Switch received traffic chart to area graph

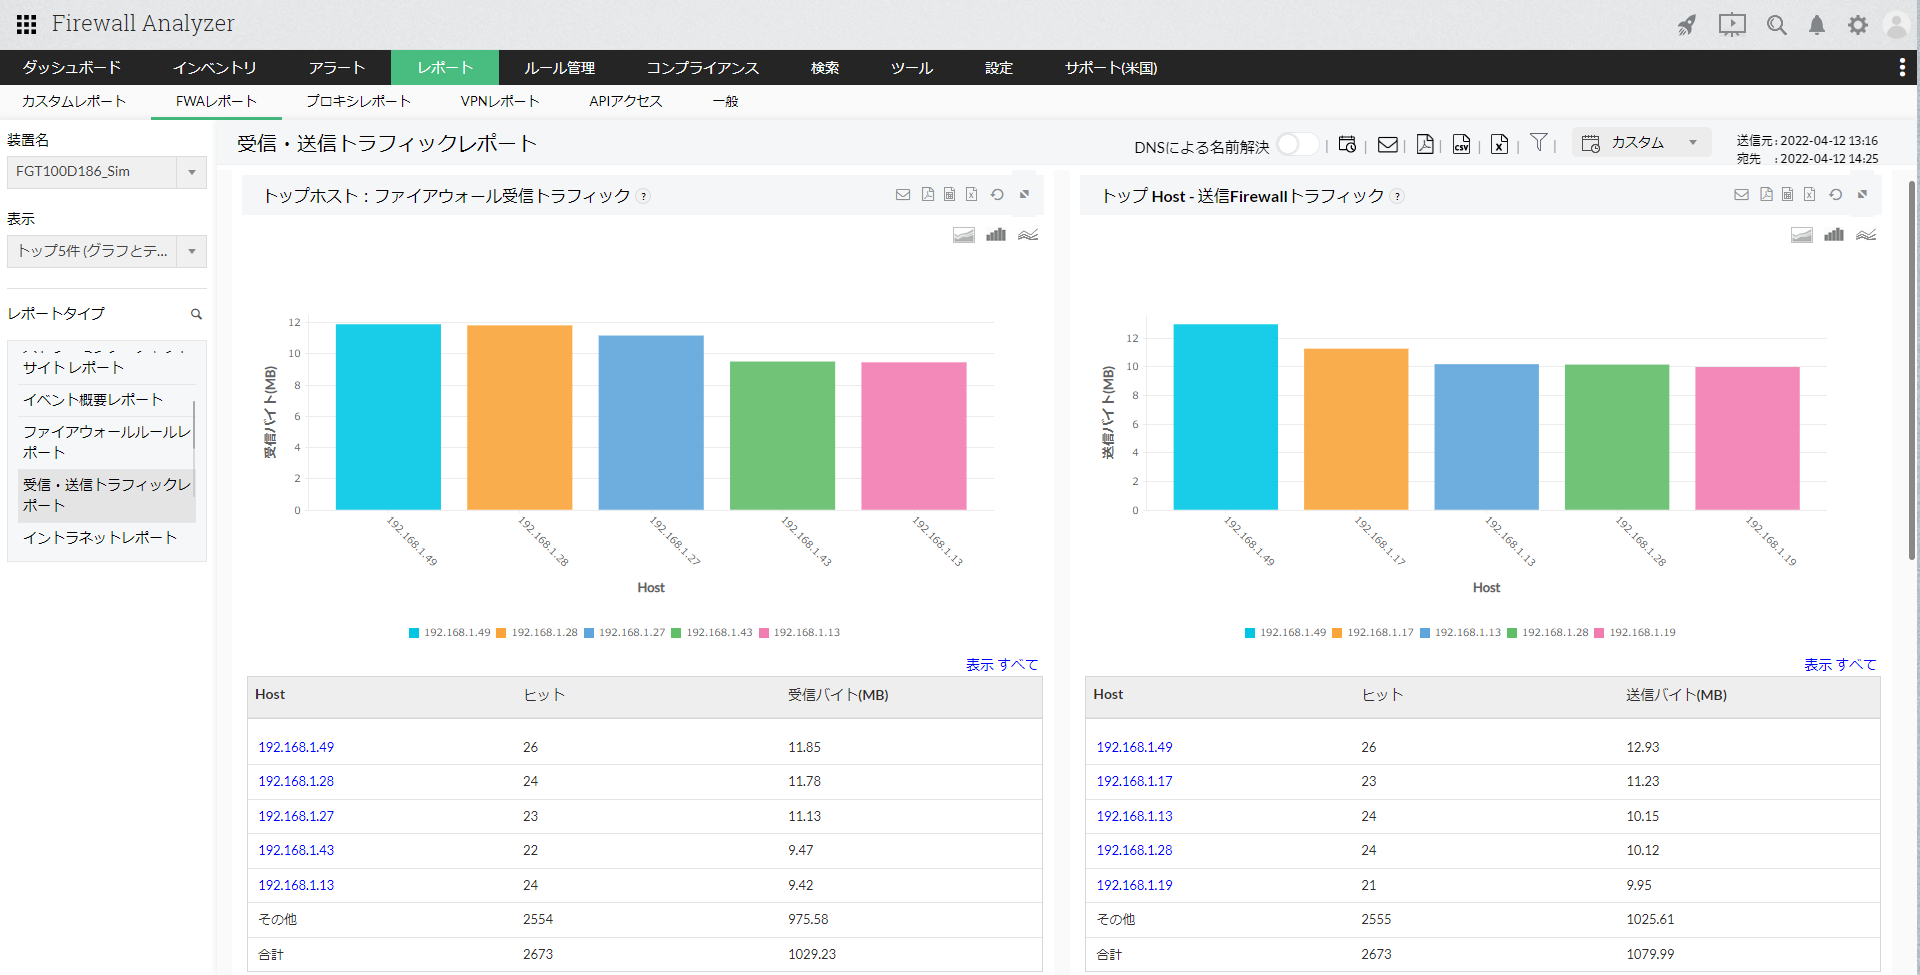tap(963, 235)
